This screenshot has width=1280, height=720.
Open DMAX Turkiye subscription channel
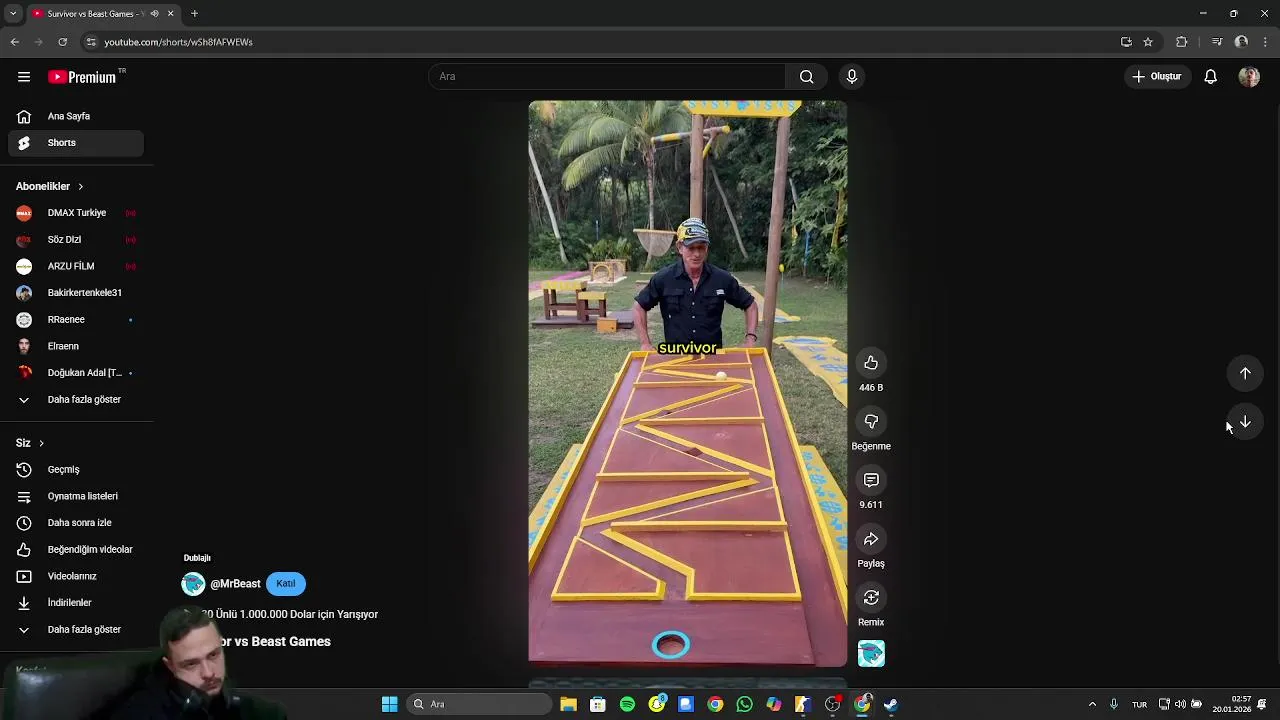pyautogui.click(x=76, y=213)
